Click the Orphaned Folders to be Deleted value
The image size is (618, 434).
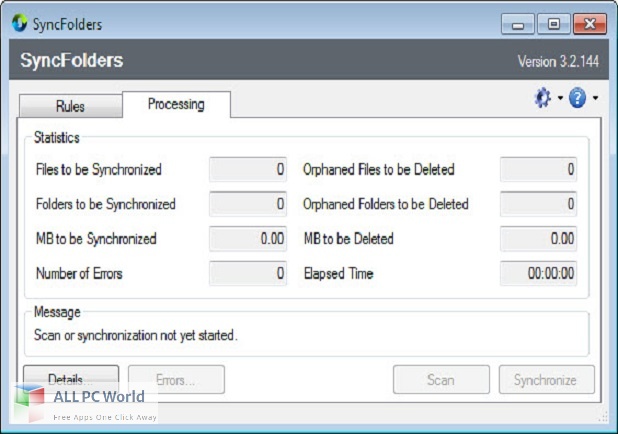pos(538,204)
